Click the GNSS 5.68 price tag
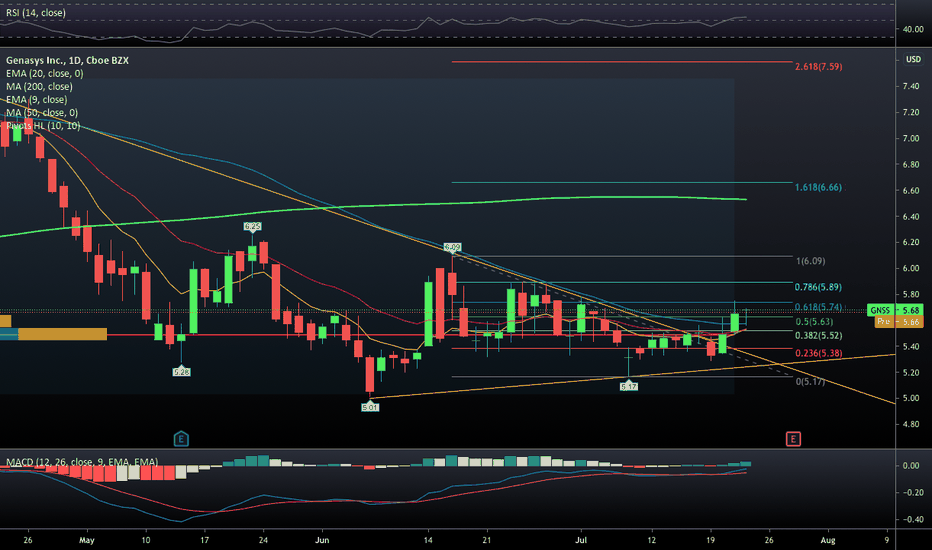 point(895,310)
